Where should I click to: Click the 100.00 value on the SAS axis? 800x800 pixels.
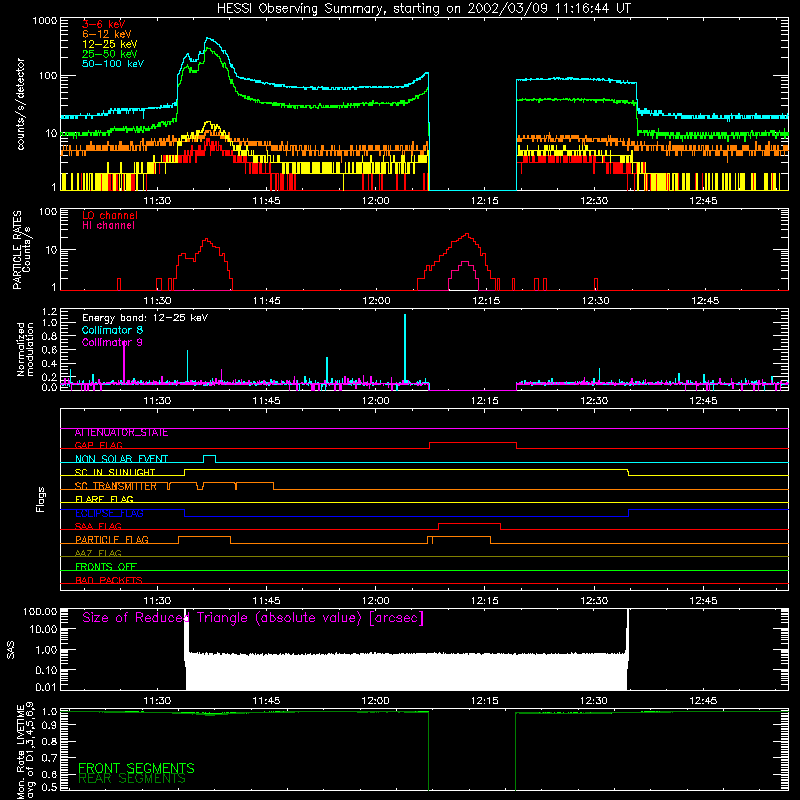coord(40,611)
